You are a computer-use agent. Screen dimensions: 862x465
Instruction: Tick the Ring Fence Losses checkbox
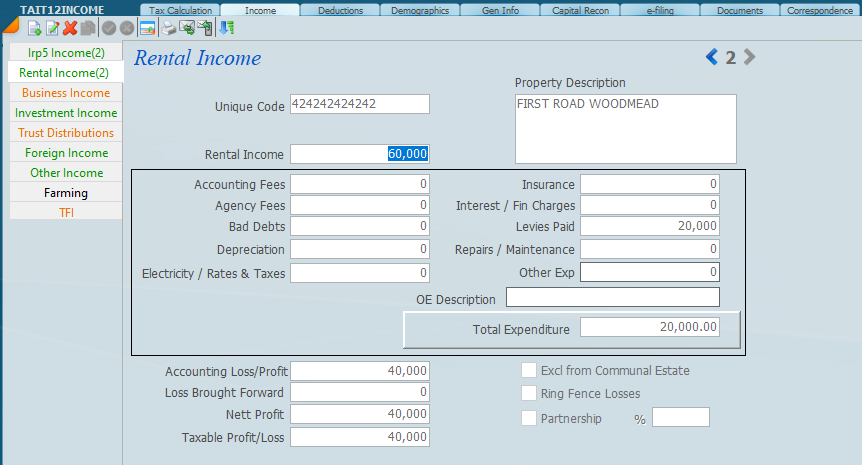point(529,394)
